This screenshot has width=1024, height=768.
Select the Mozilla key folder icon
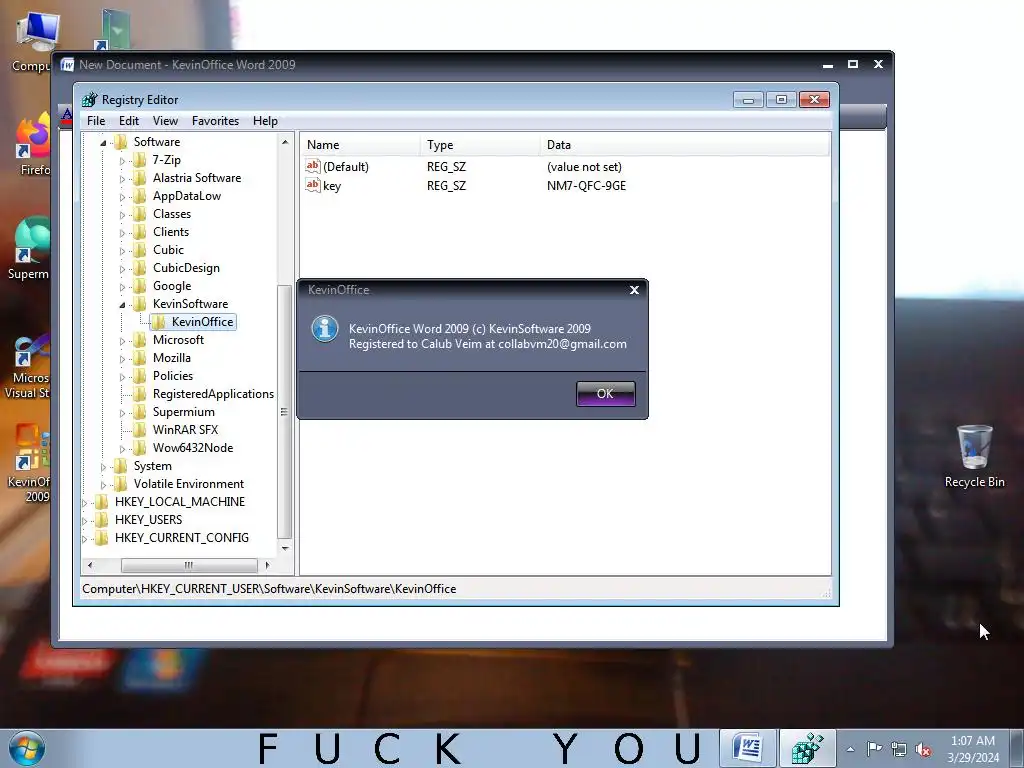(x=140, y=358)
